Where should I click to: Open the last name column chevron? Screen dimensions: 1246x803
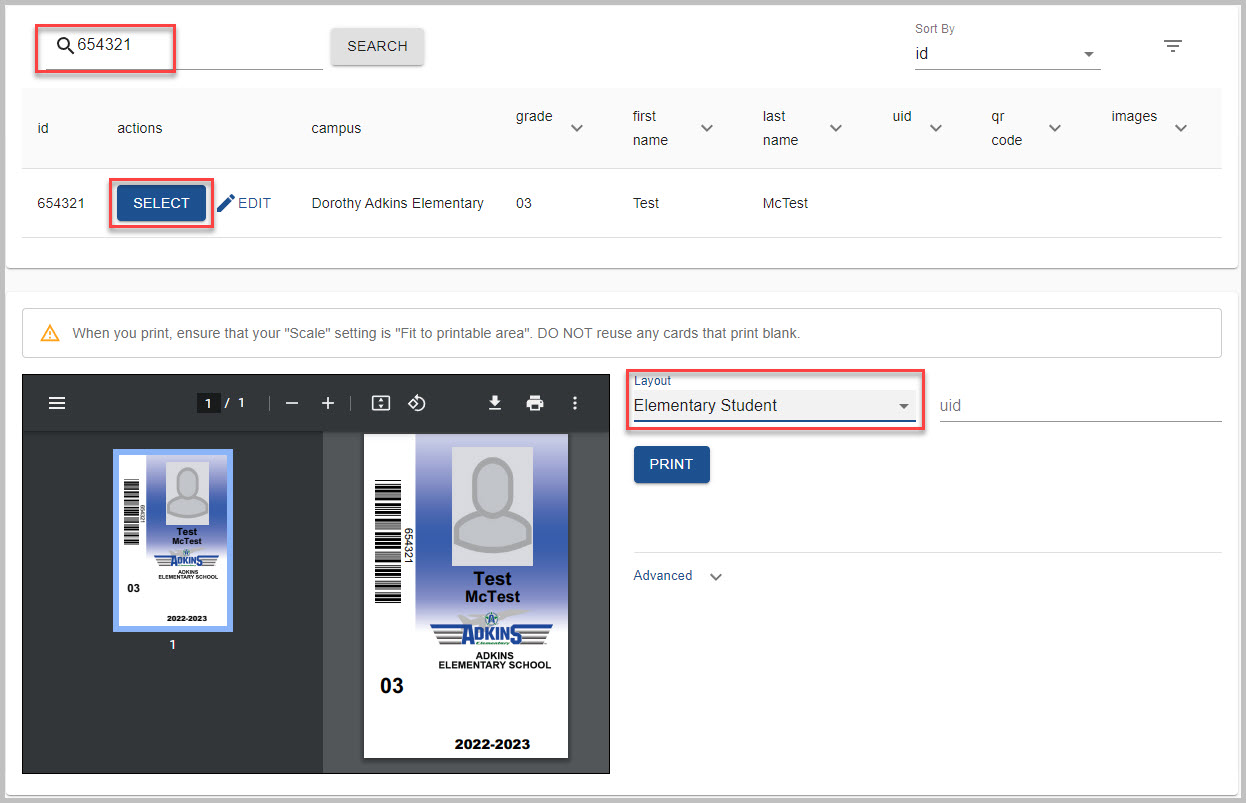[x=836, y=128]
